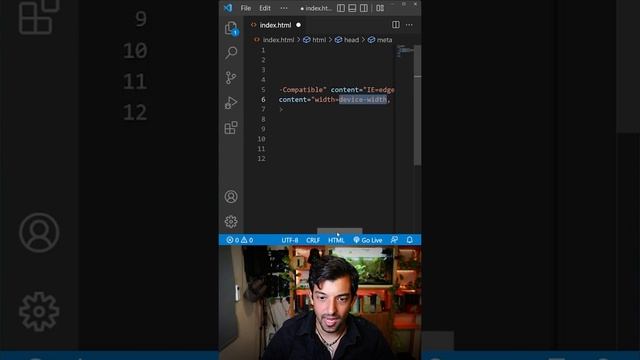Viewport: 640px width, 360px height.
Task: Open Customize Layout icon in title bar
Action: point(380,8)
